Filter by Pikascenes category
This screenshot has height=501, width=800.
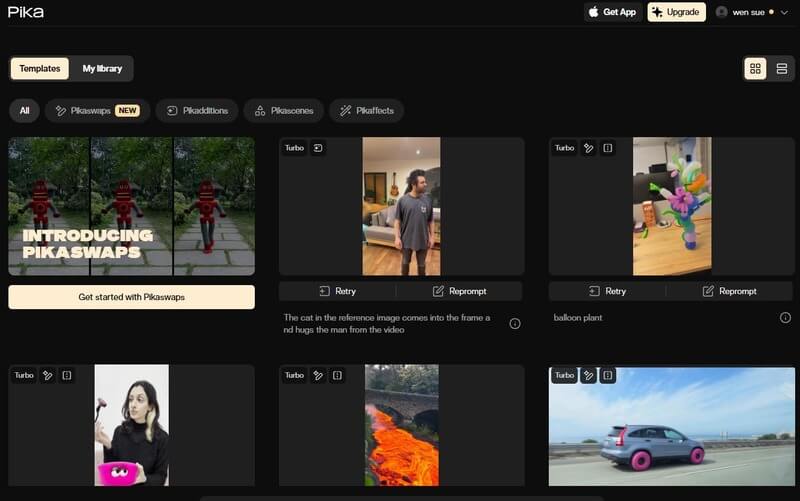coord(284,111)
